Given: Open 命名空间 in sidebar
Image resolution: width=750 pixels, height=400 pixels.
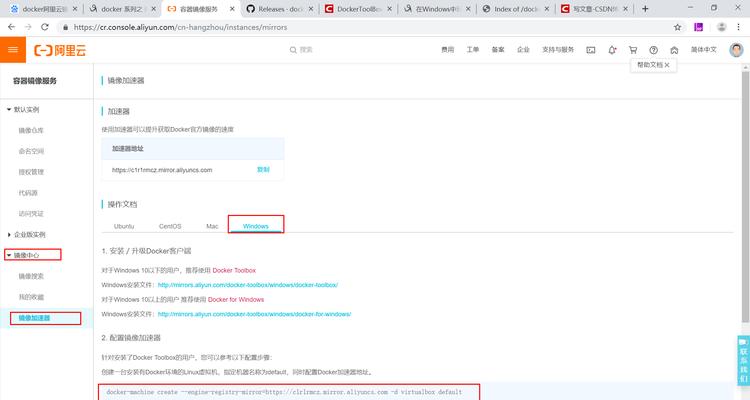Looking at the screenshot, I should pyautogui.click(x=31, y=151).
